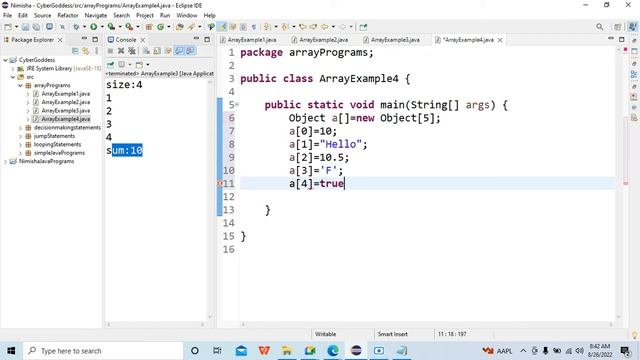Click the Windows search box
Viewport: 640px width, 360px height.
[x=103, y=351]
